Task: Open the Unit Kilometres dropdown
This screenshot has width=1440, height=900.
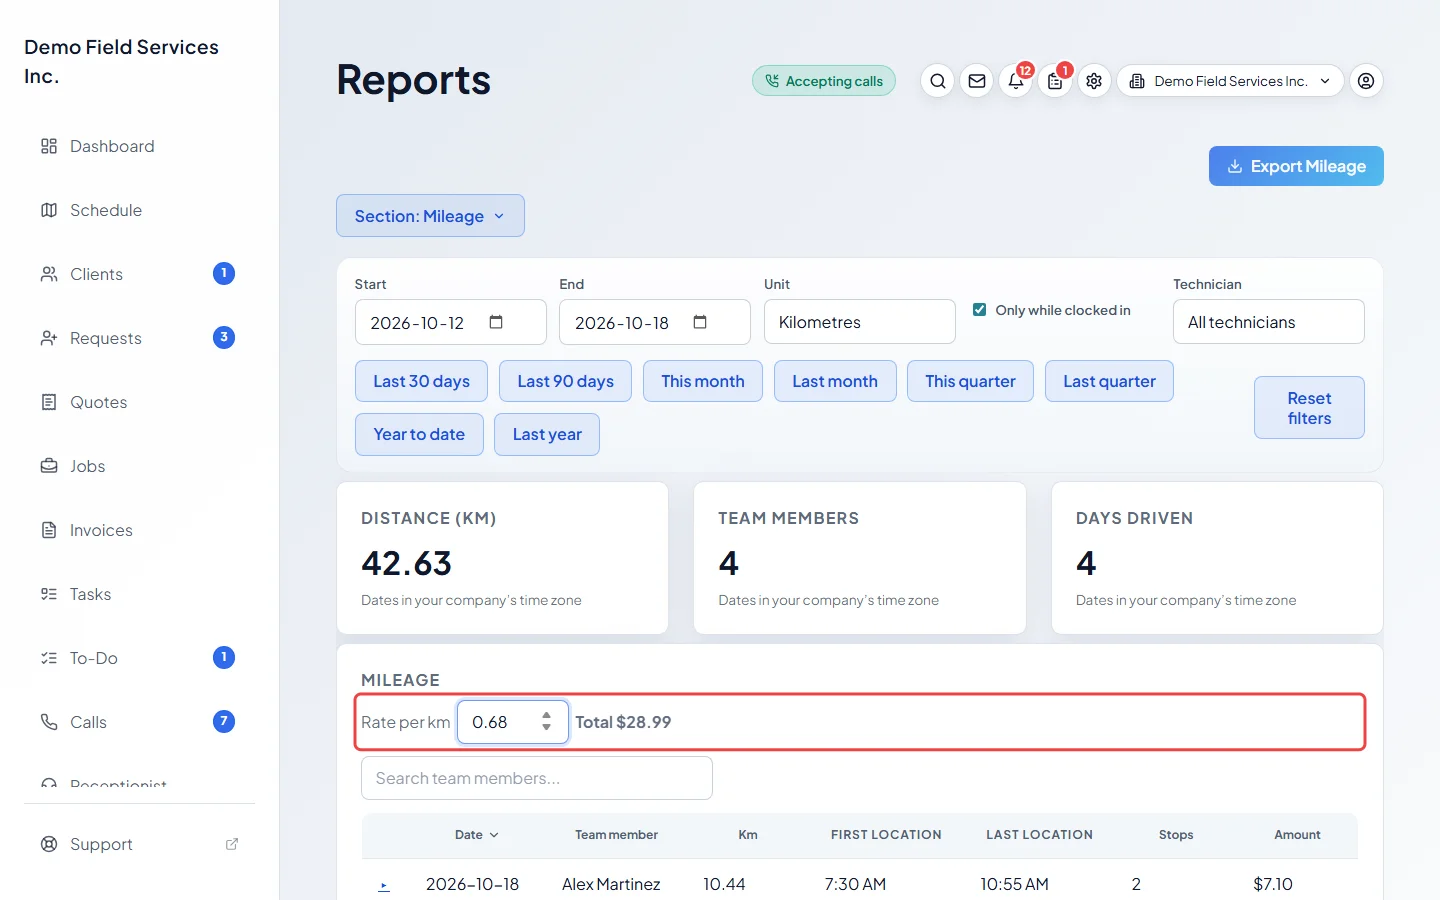Action: [x=860, y=322]
